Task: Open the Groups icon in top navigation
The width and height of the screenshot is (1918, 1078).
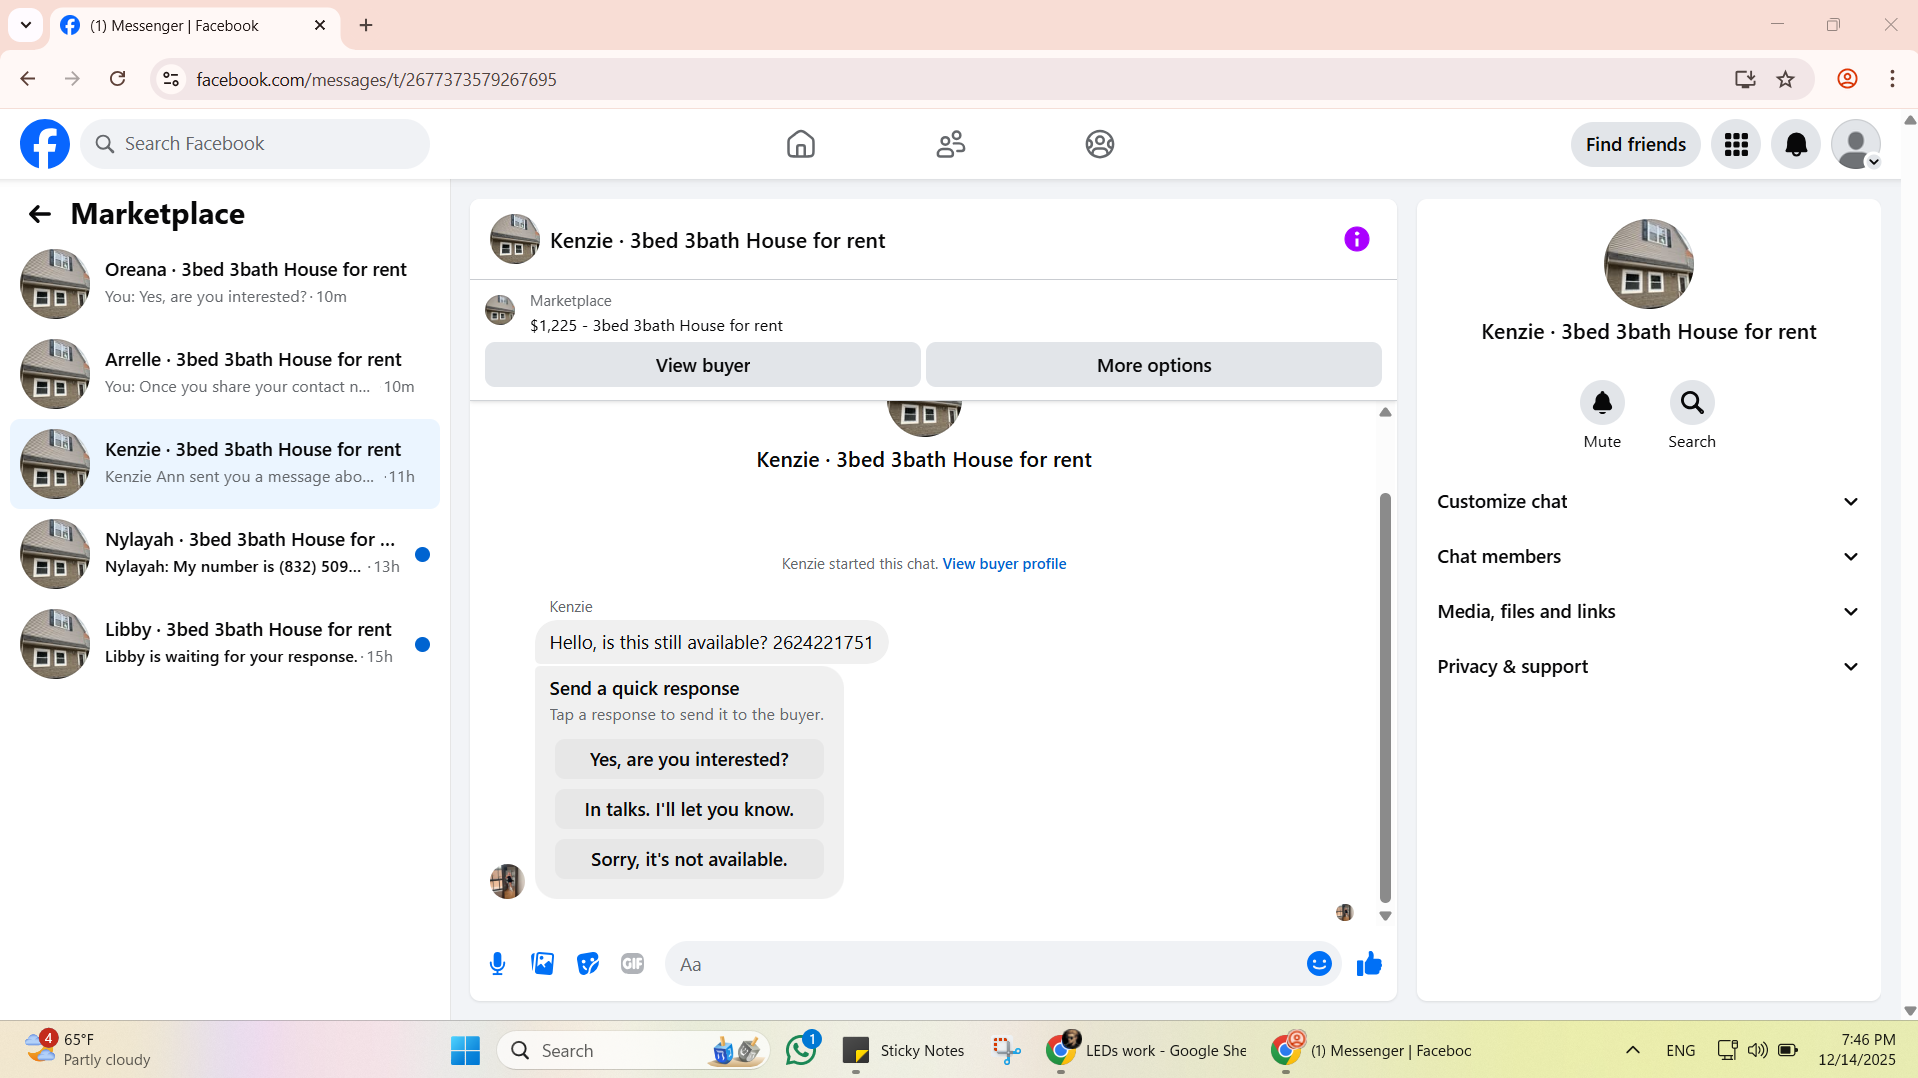Action: tap(1099, 144)
